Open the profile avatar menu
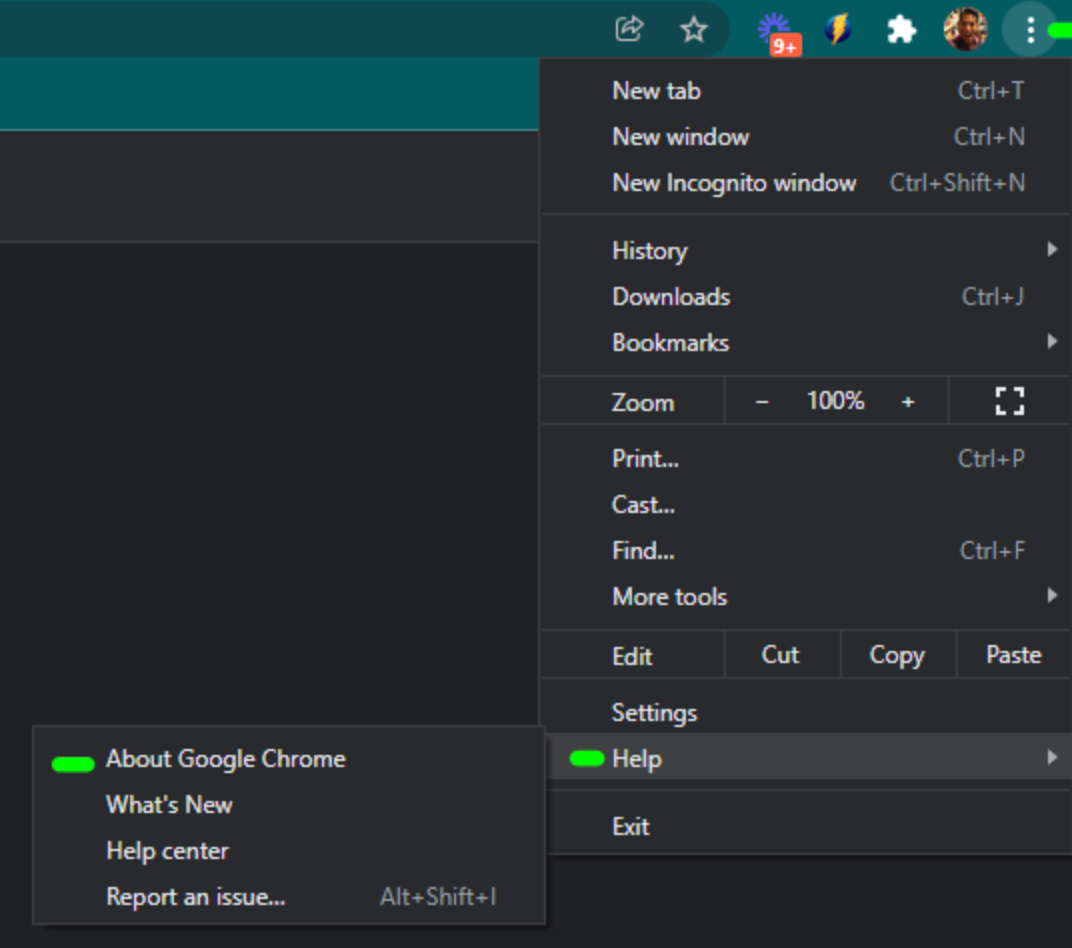Image resolution: width=1072 pixels, height=948 pixels. tap(965, 29)
